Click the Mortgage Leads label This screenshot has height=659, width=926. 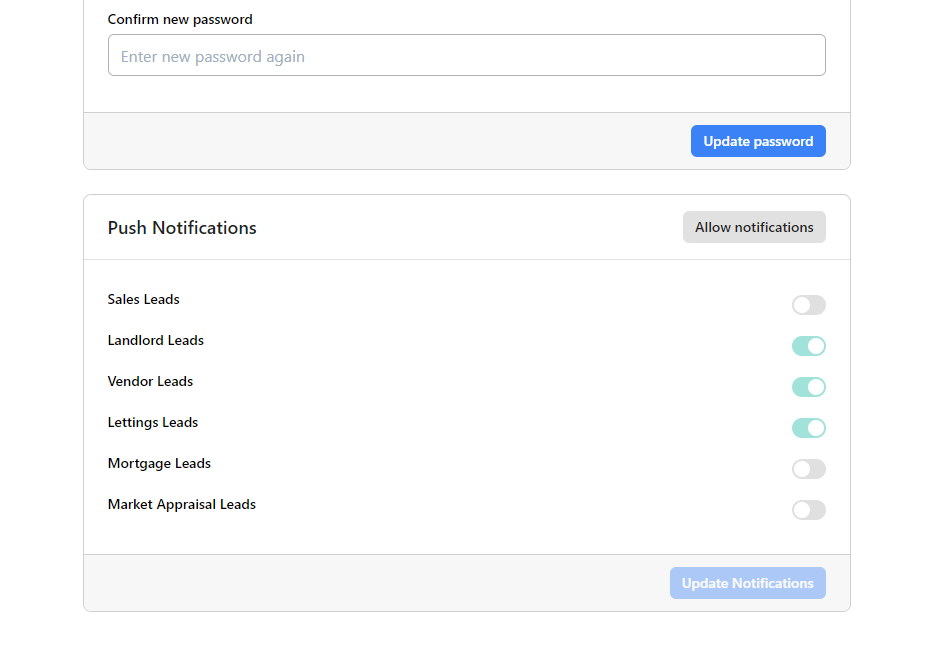pyautogui.click(x=159, y=463)
